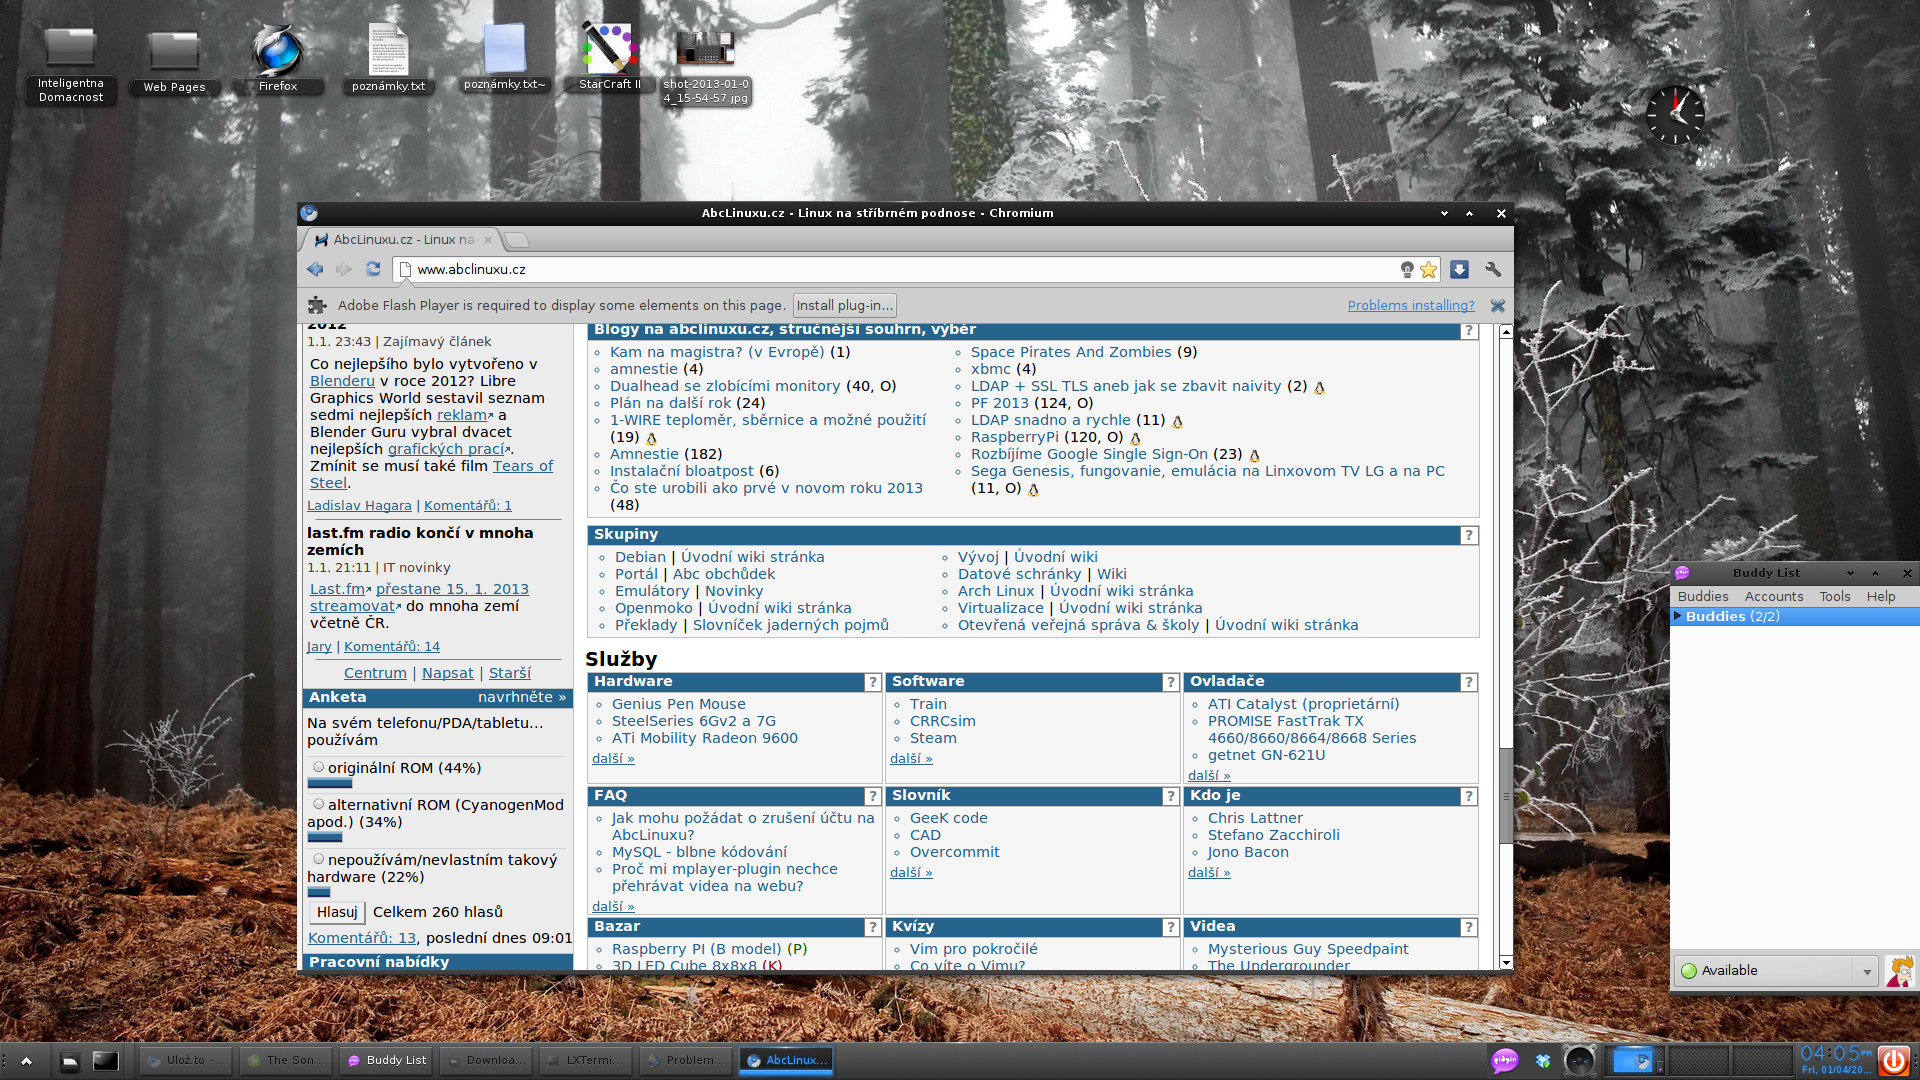This screenshot has width=1920, height=1080.
Task: Open poznámky.txt desktop file
Action: tap(388, 60)
